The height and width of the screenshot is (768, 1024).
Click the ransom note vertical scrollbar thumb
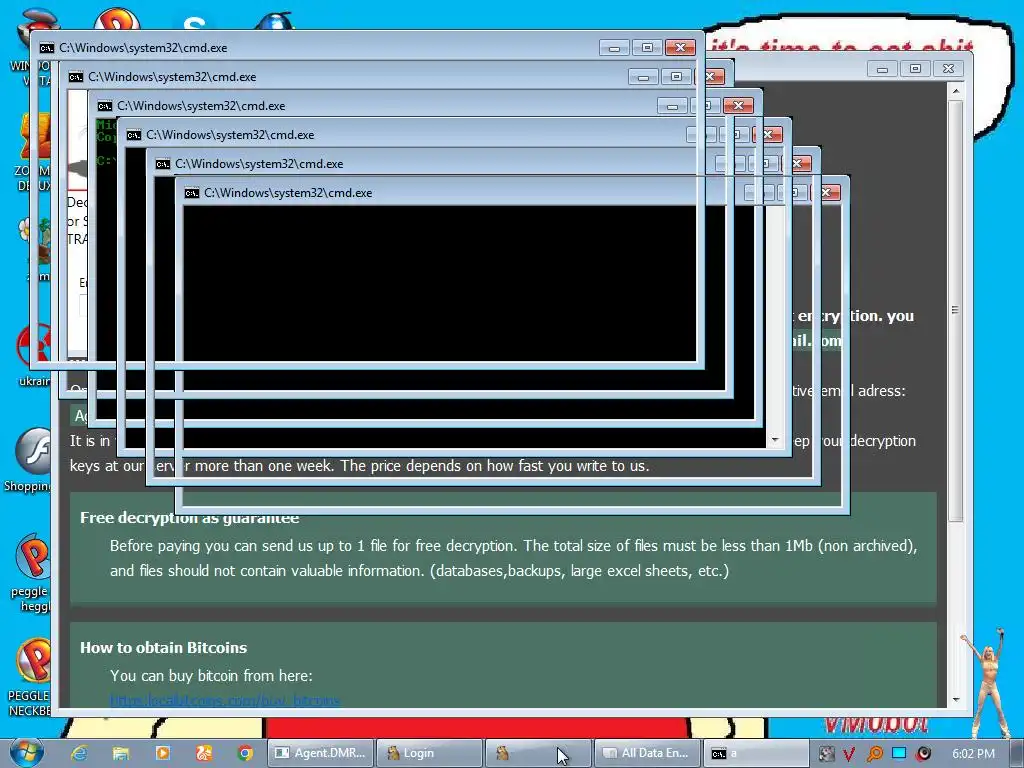tap(955, 310)
